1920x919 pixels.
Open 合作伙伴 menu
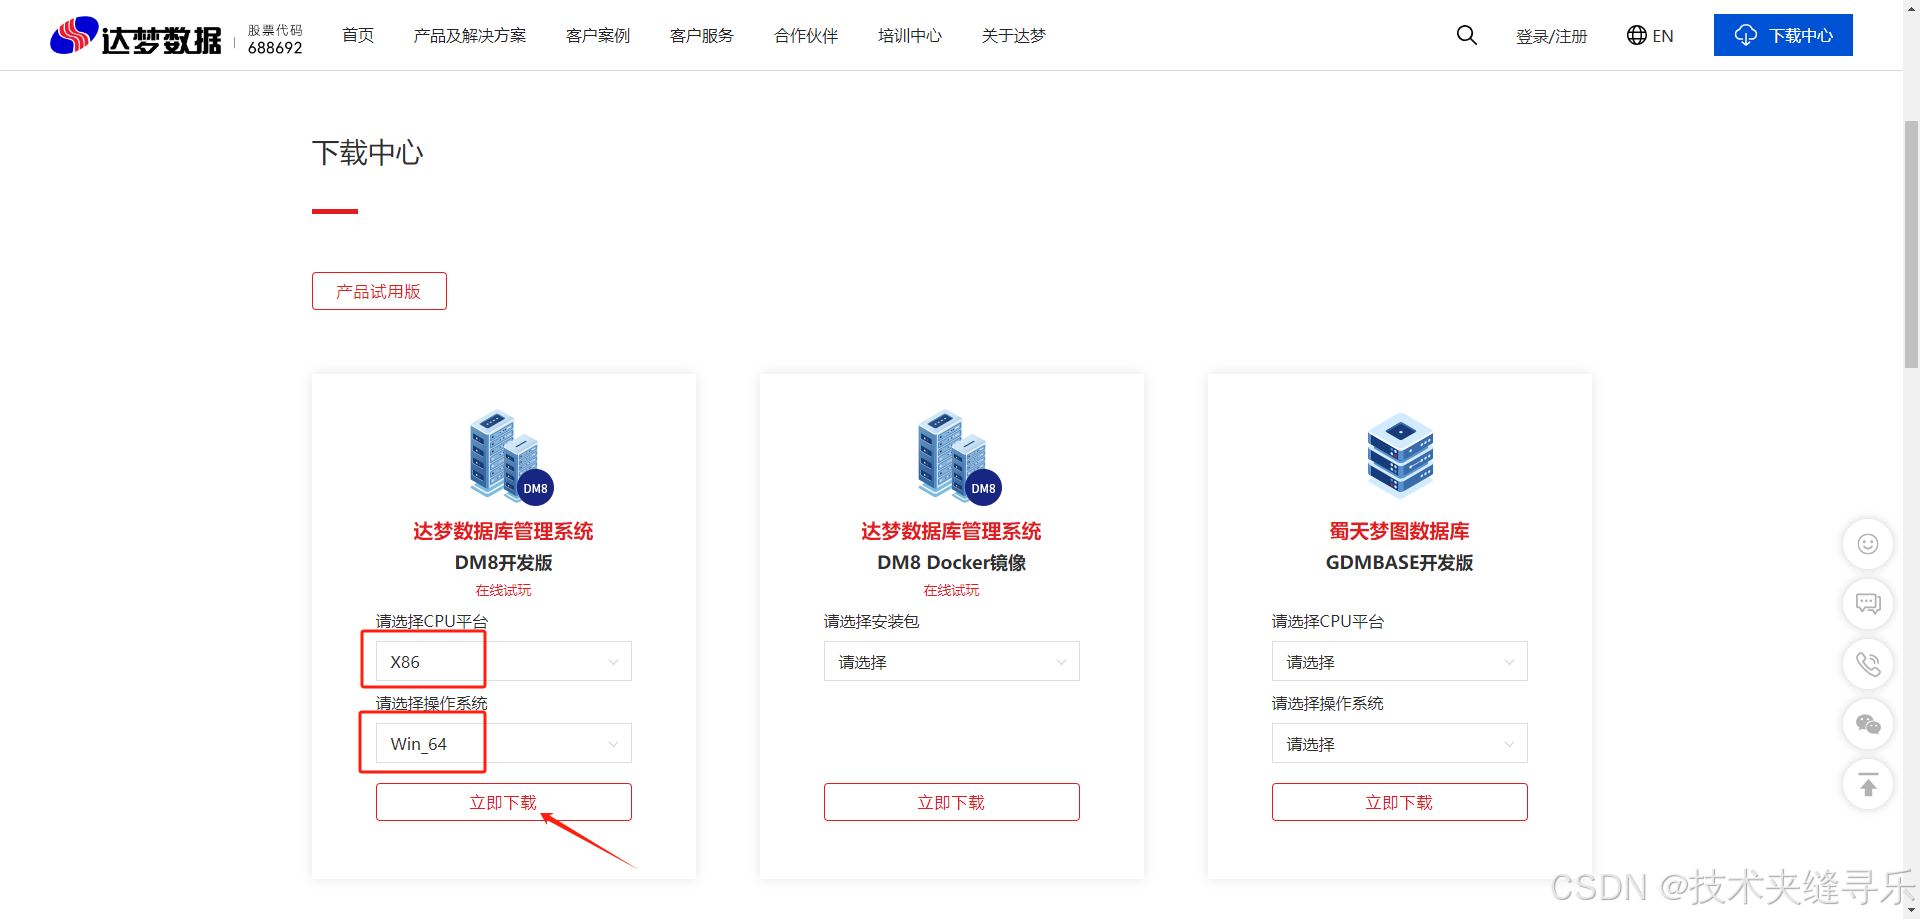point(806,36)
